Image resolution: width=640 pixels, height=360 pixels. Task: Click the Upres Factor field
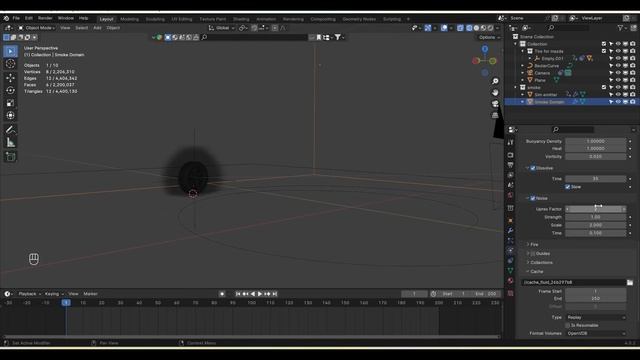(x=596, y=209)
